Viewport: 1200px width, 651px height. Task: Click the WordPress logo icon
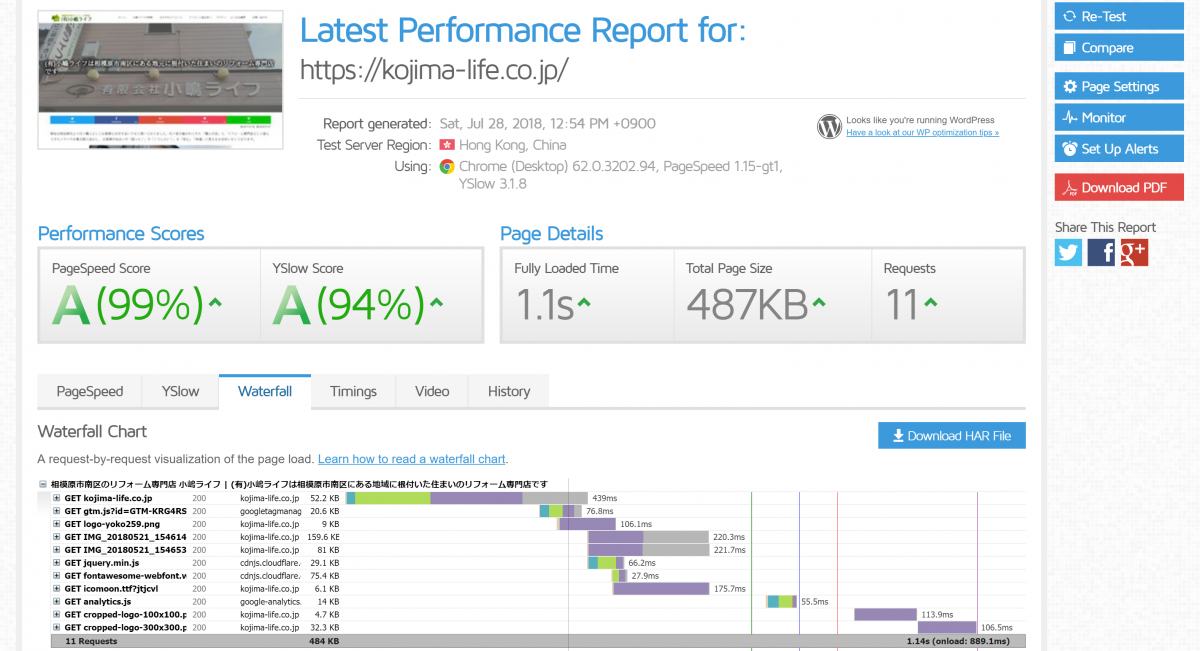[x=829, y=126]
